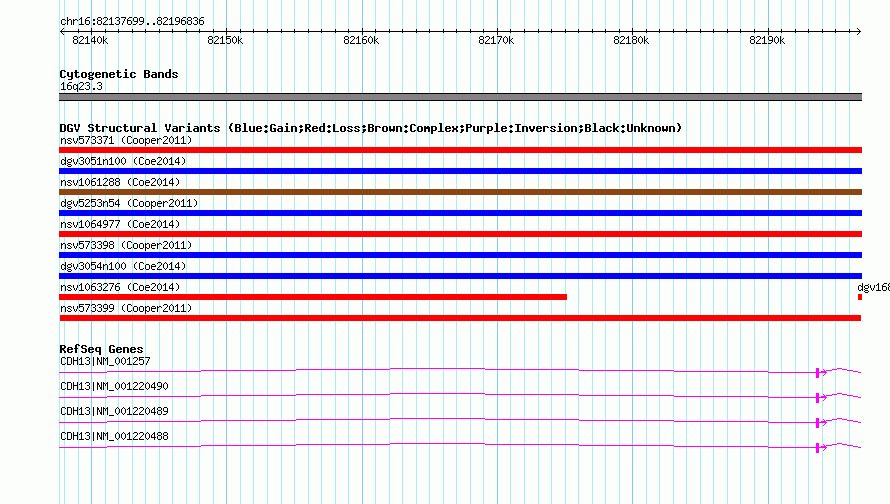Click the CDH13|NM_001220490 transcript label

point(114,387)
